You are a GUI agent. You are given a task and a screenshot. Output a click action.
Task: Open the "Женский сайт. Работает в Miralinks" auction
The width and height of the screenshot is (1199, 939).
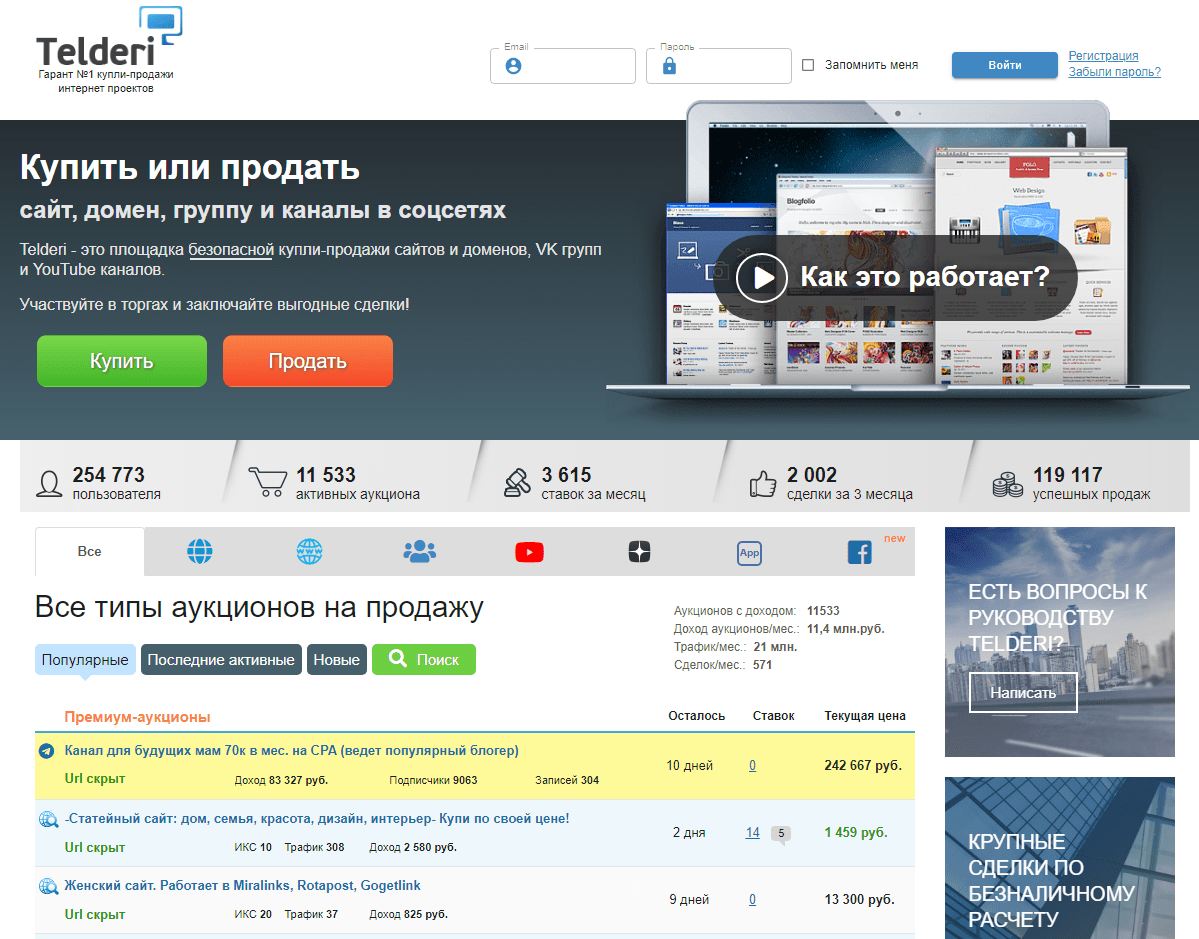pyautogui.click(x=242, y=885)
